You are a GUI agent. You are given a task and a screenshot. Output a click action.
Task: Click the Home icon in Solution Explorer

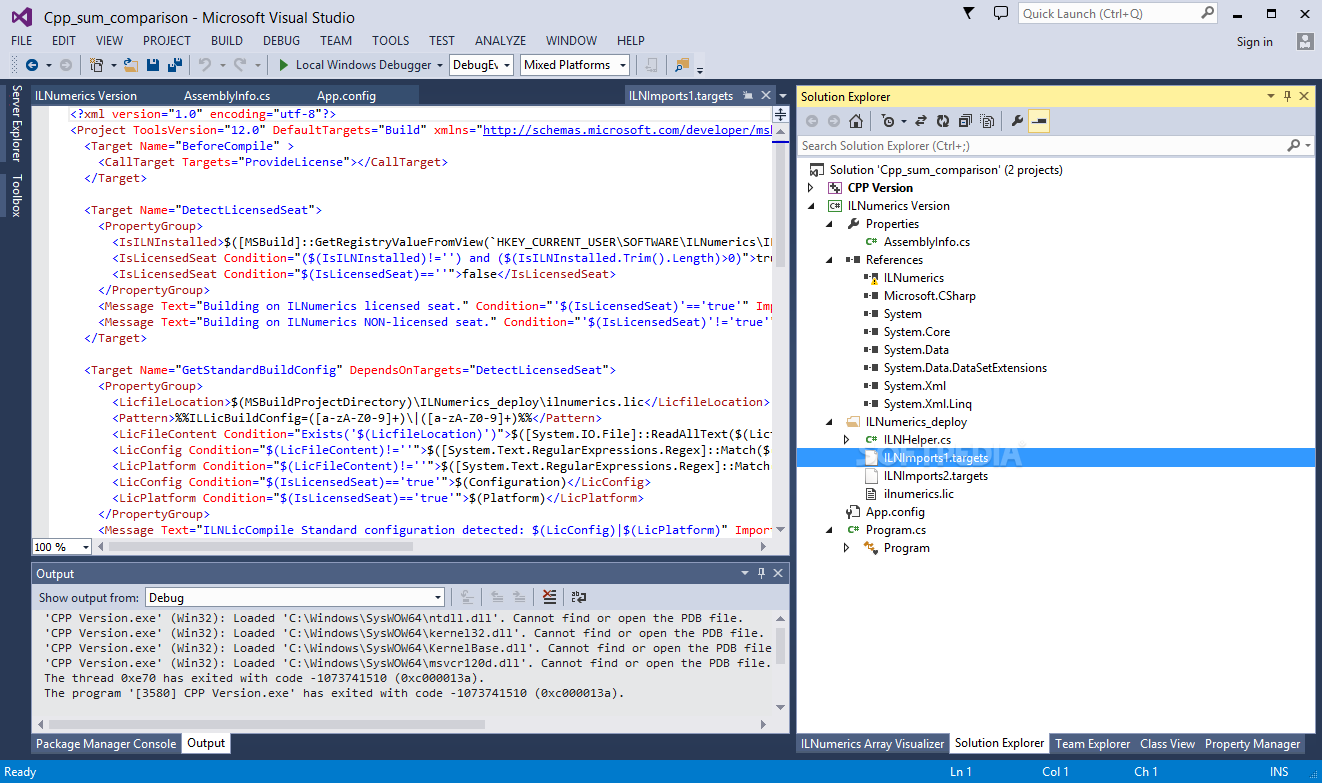[856, 121]
